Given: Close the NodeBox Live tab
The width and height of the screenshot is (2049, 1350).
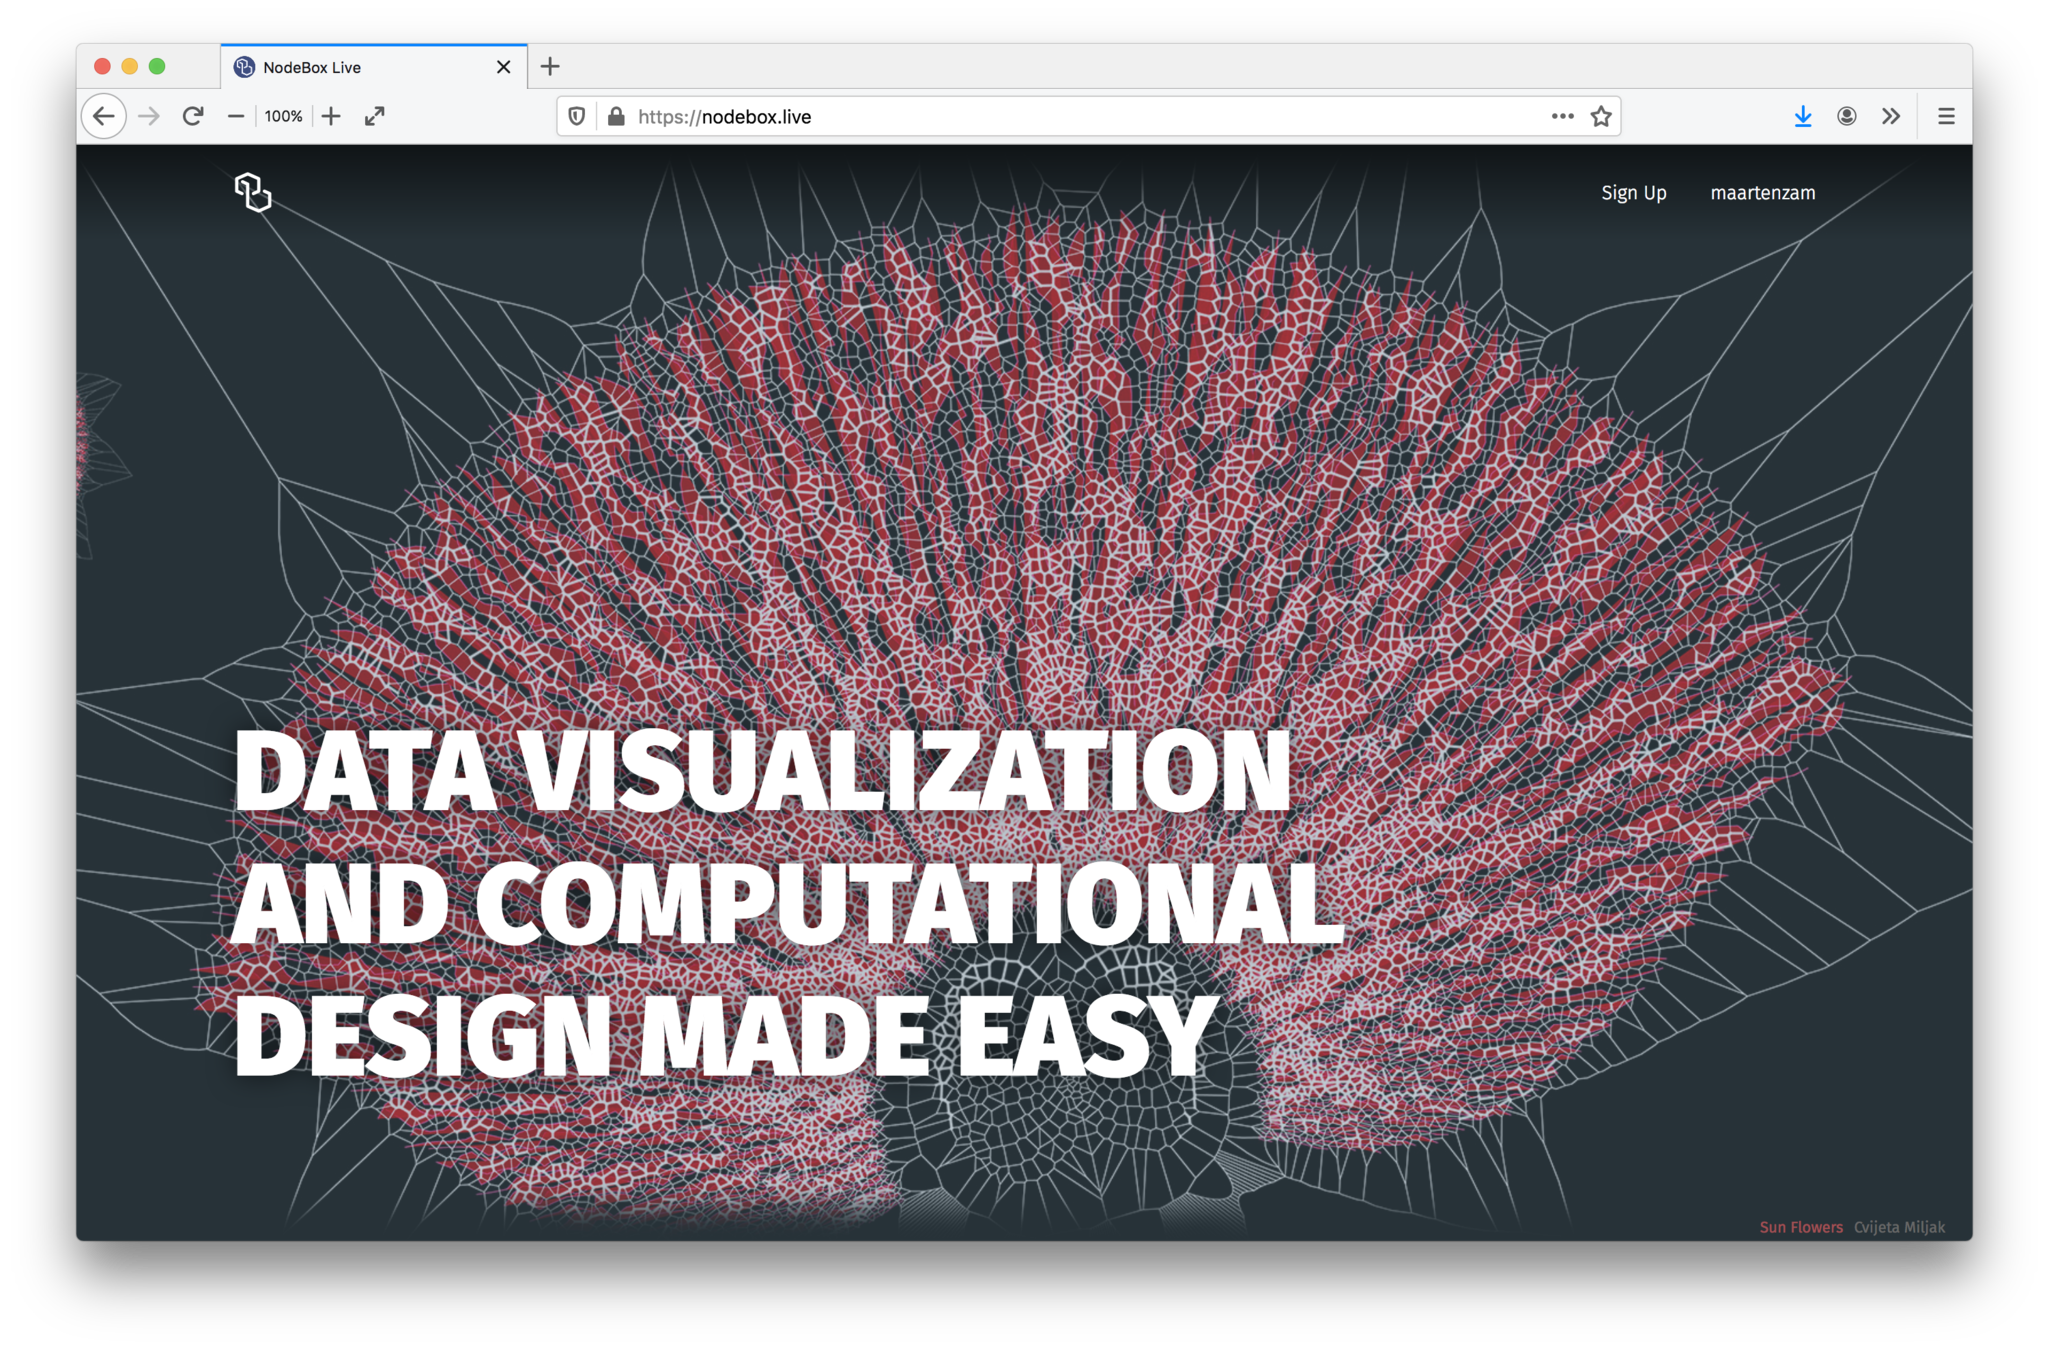Looking at the screenshot, I should pyautogui.click(x=503, y=67).
